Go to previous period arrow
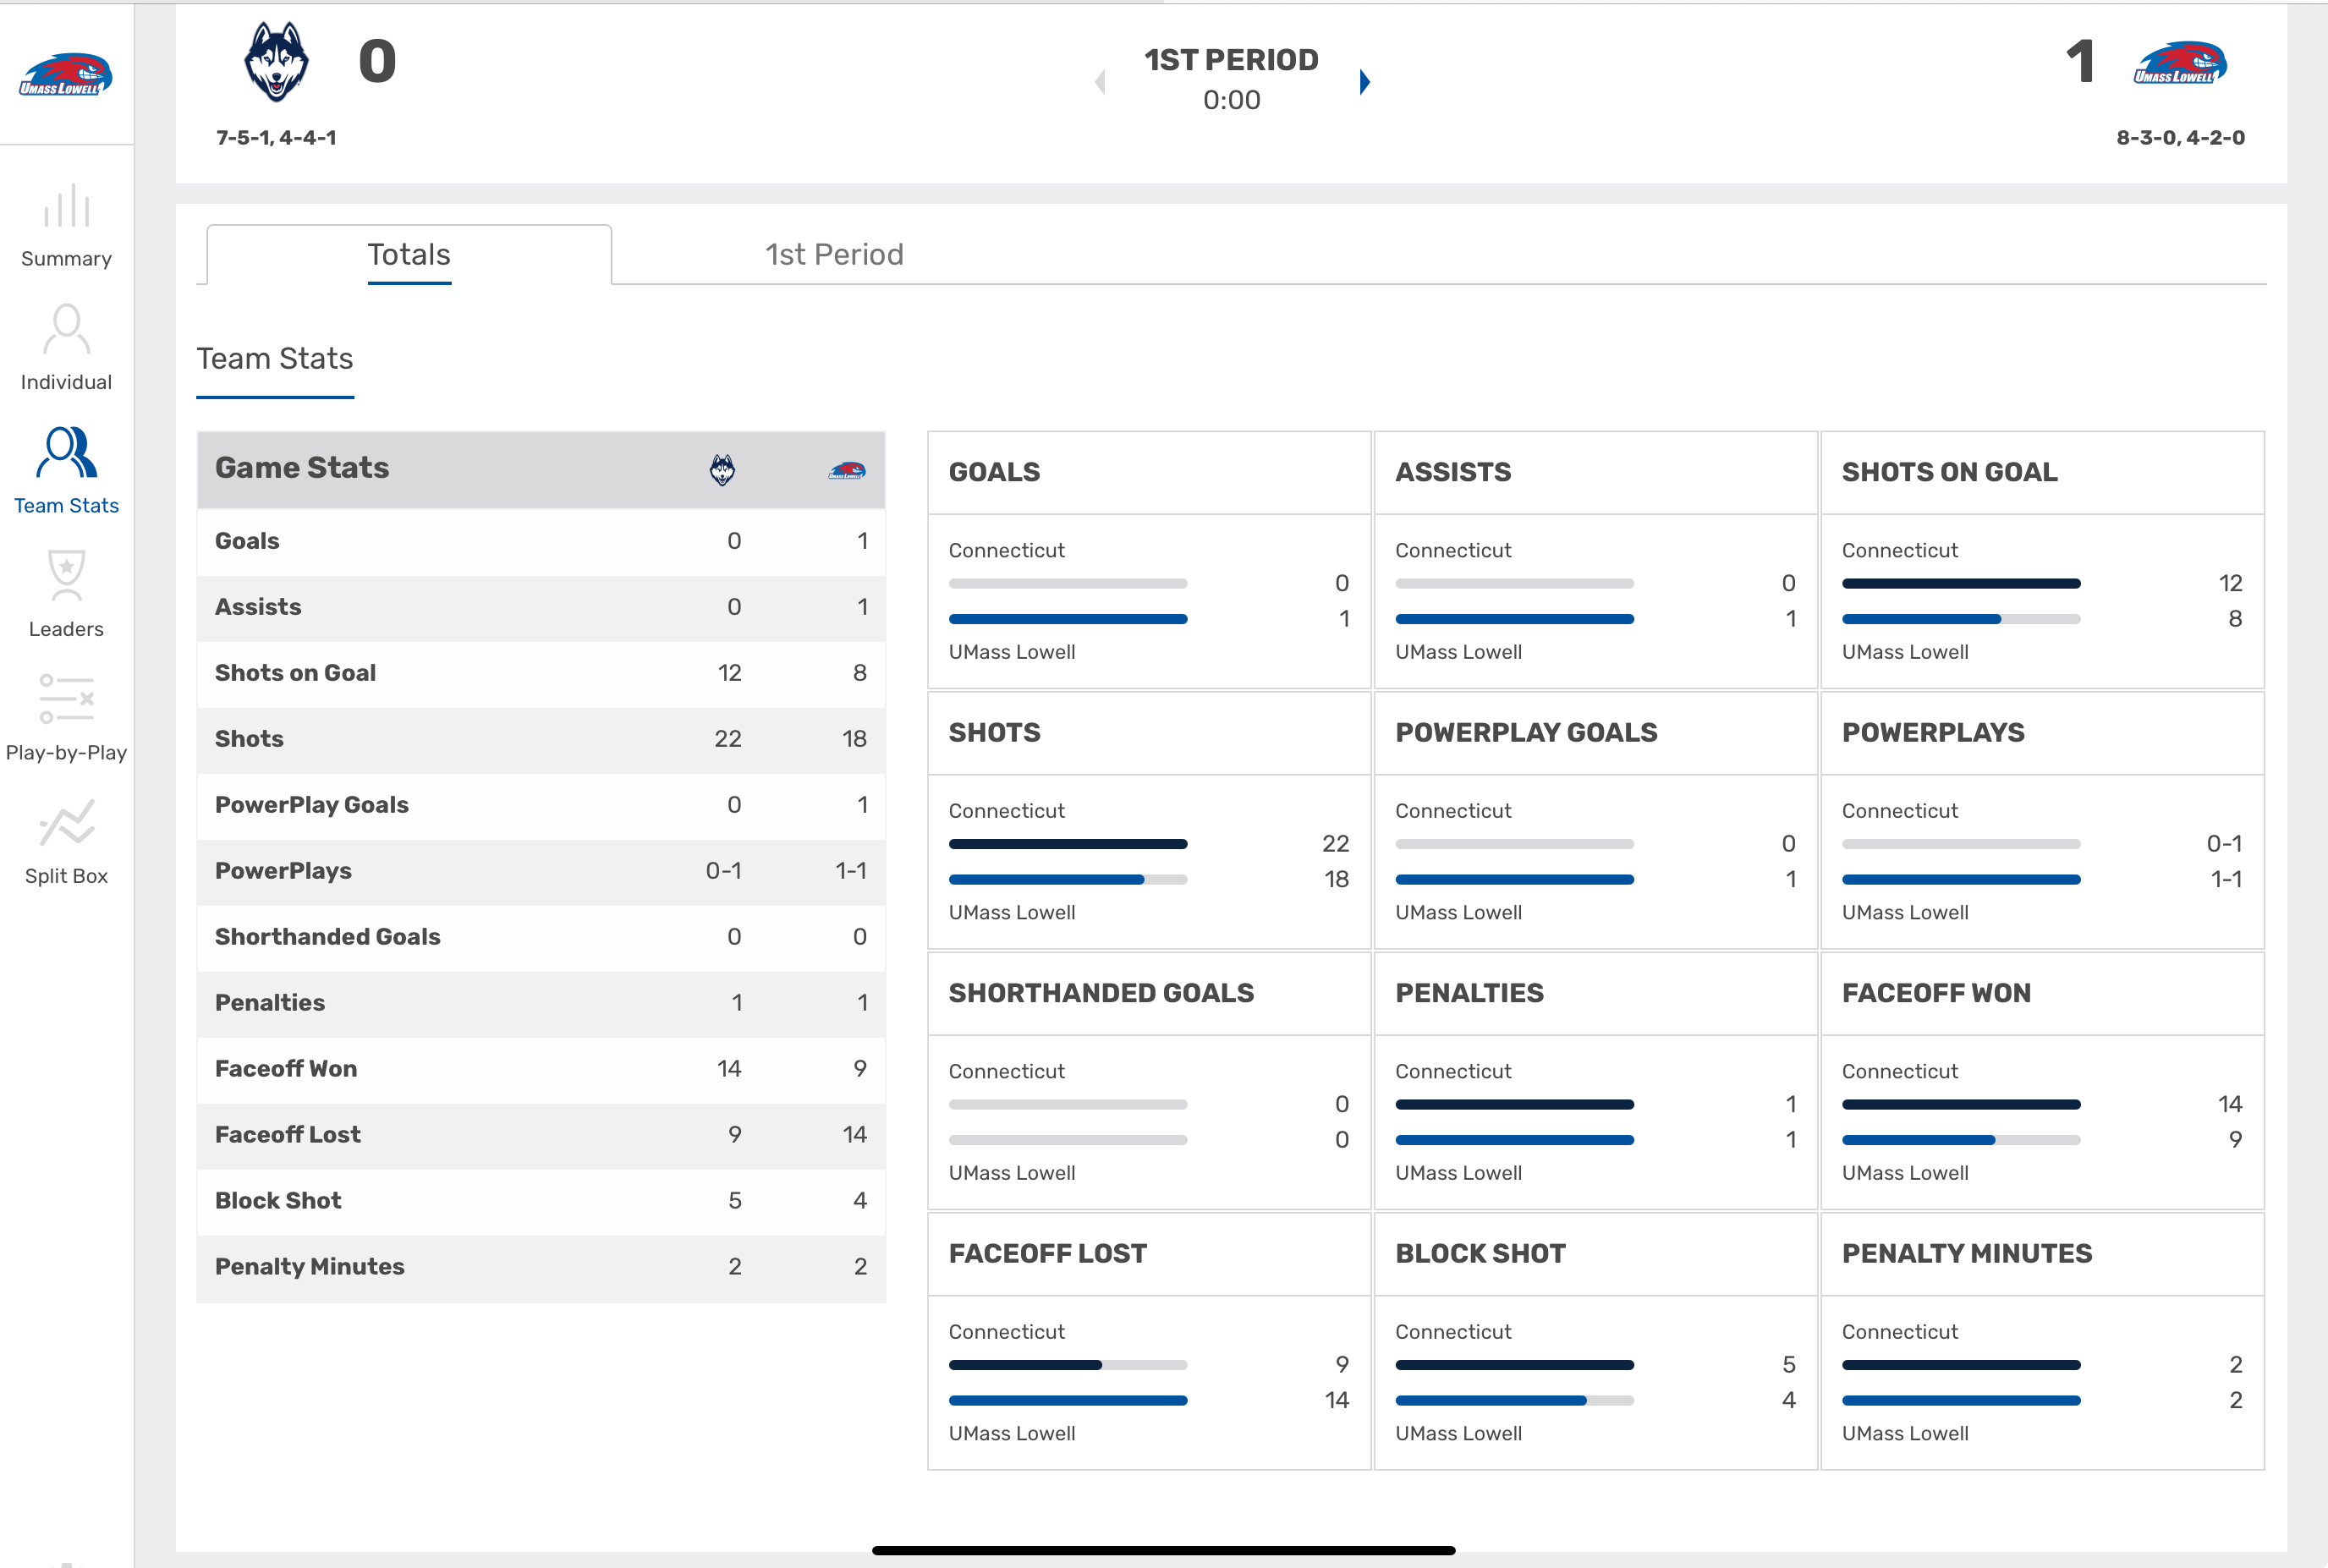Viewport: 2328px width, 1568px height. click(1100, 82)
